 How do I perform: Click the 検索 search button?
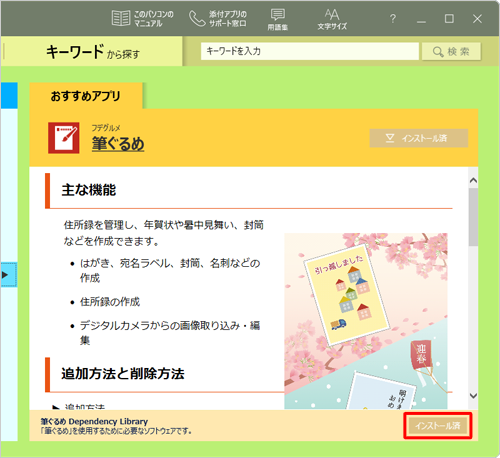tap(451, 51)
